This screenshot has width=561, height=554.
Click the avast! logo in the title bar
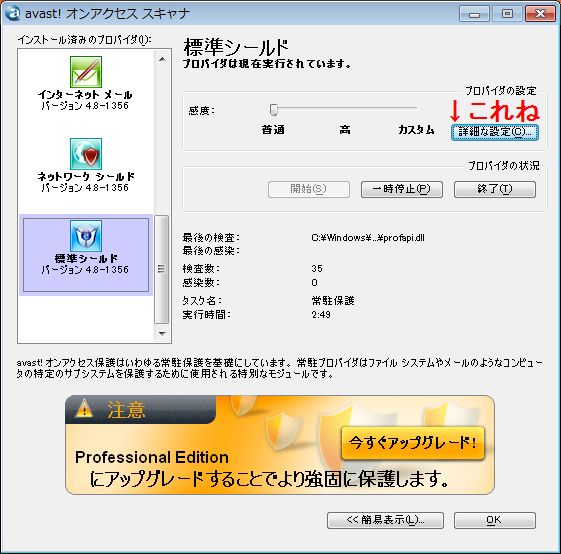tap(13, 14)
